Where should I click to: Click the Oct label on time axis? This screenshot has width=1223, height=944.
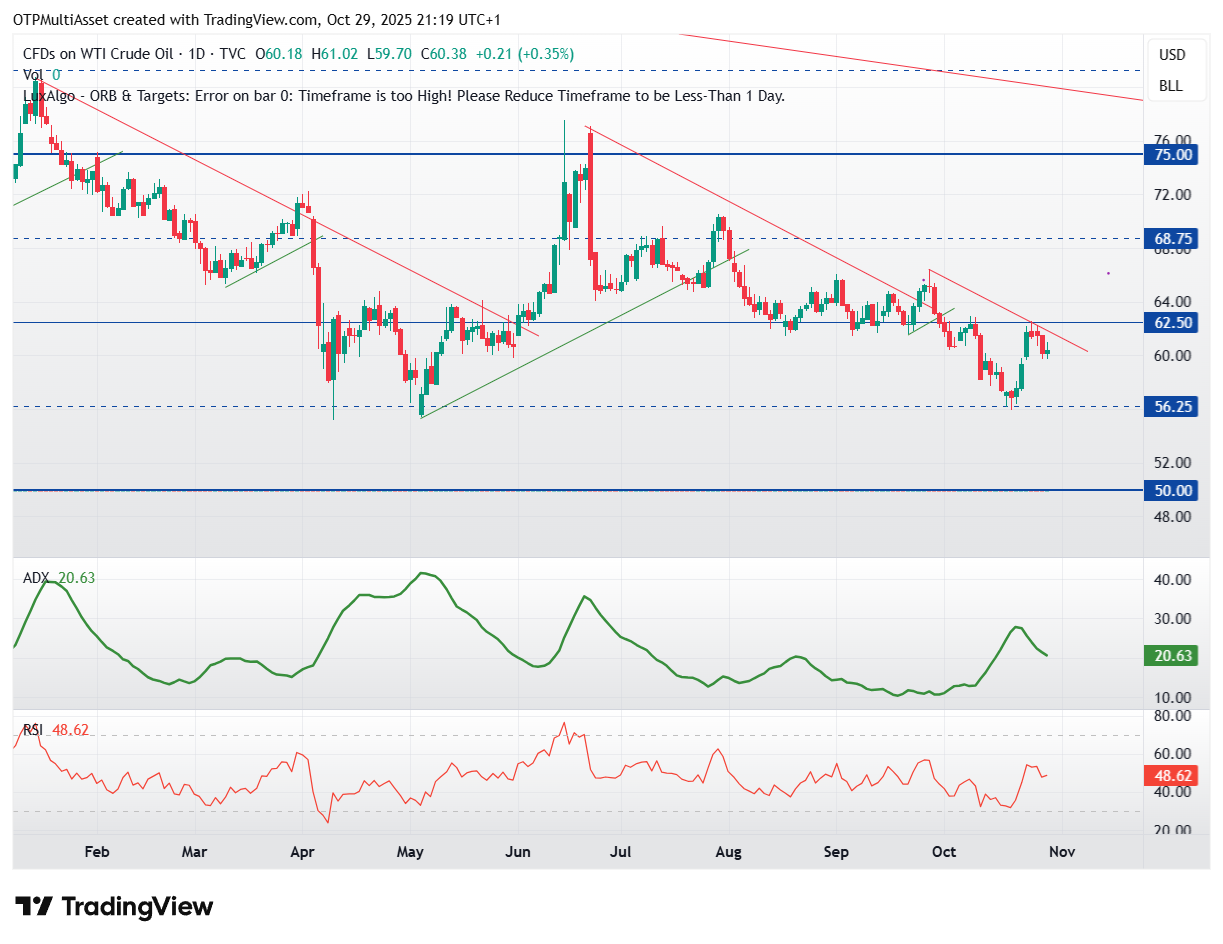pyautogui.click(x=943, y=852)
